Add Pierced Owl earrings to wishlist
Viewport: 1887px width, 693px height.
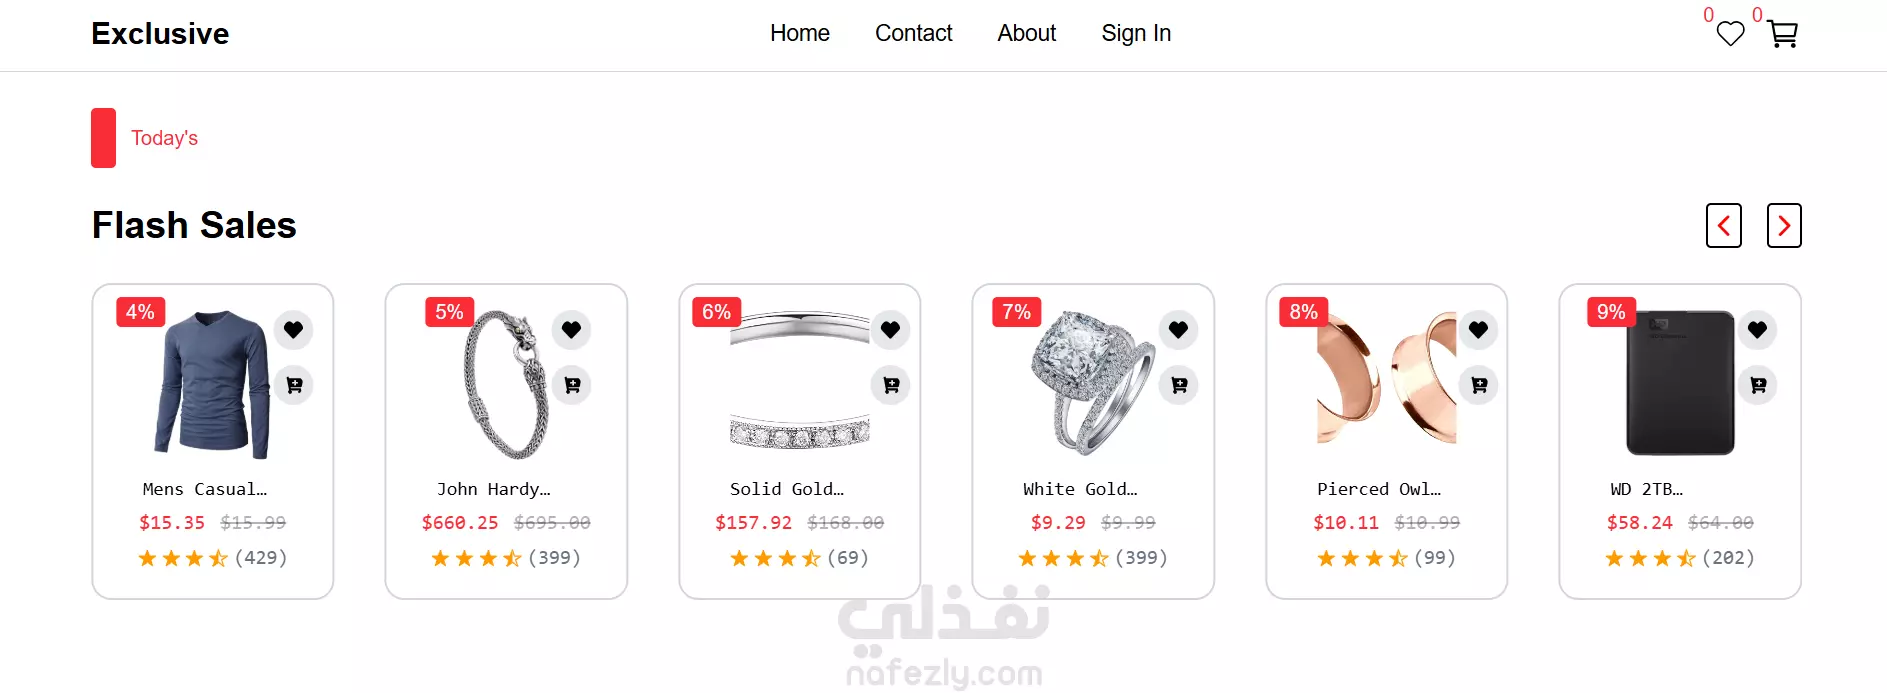(x=1478, y=329)
